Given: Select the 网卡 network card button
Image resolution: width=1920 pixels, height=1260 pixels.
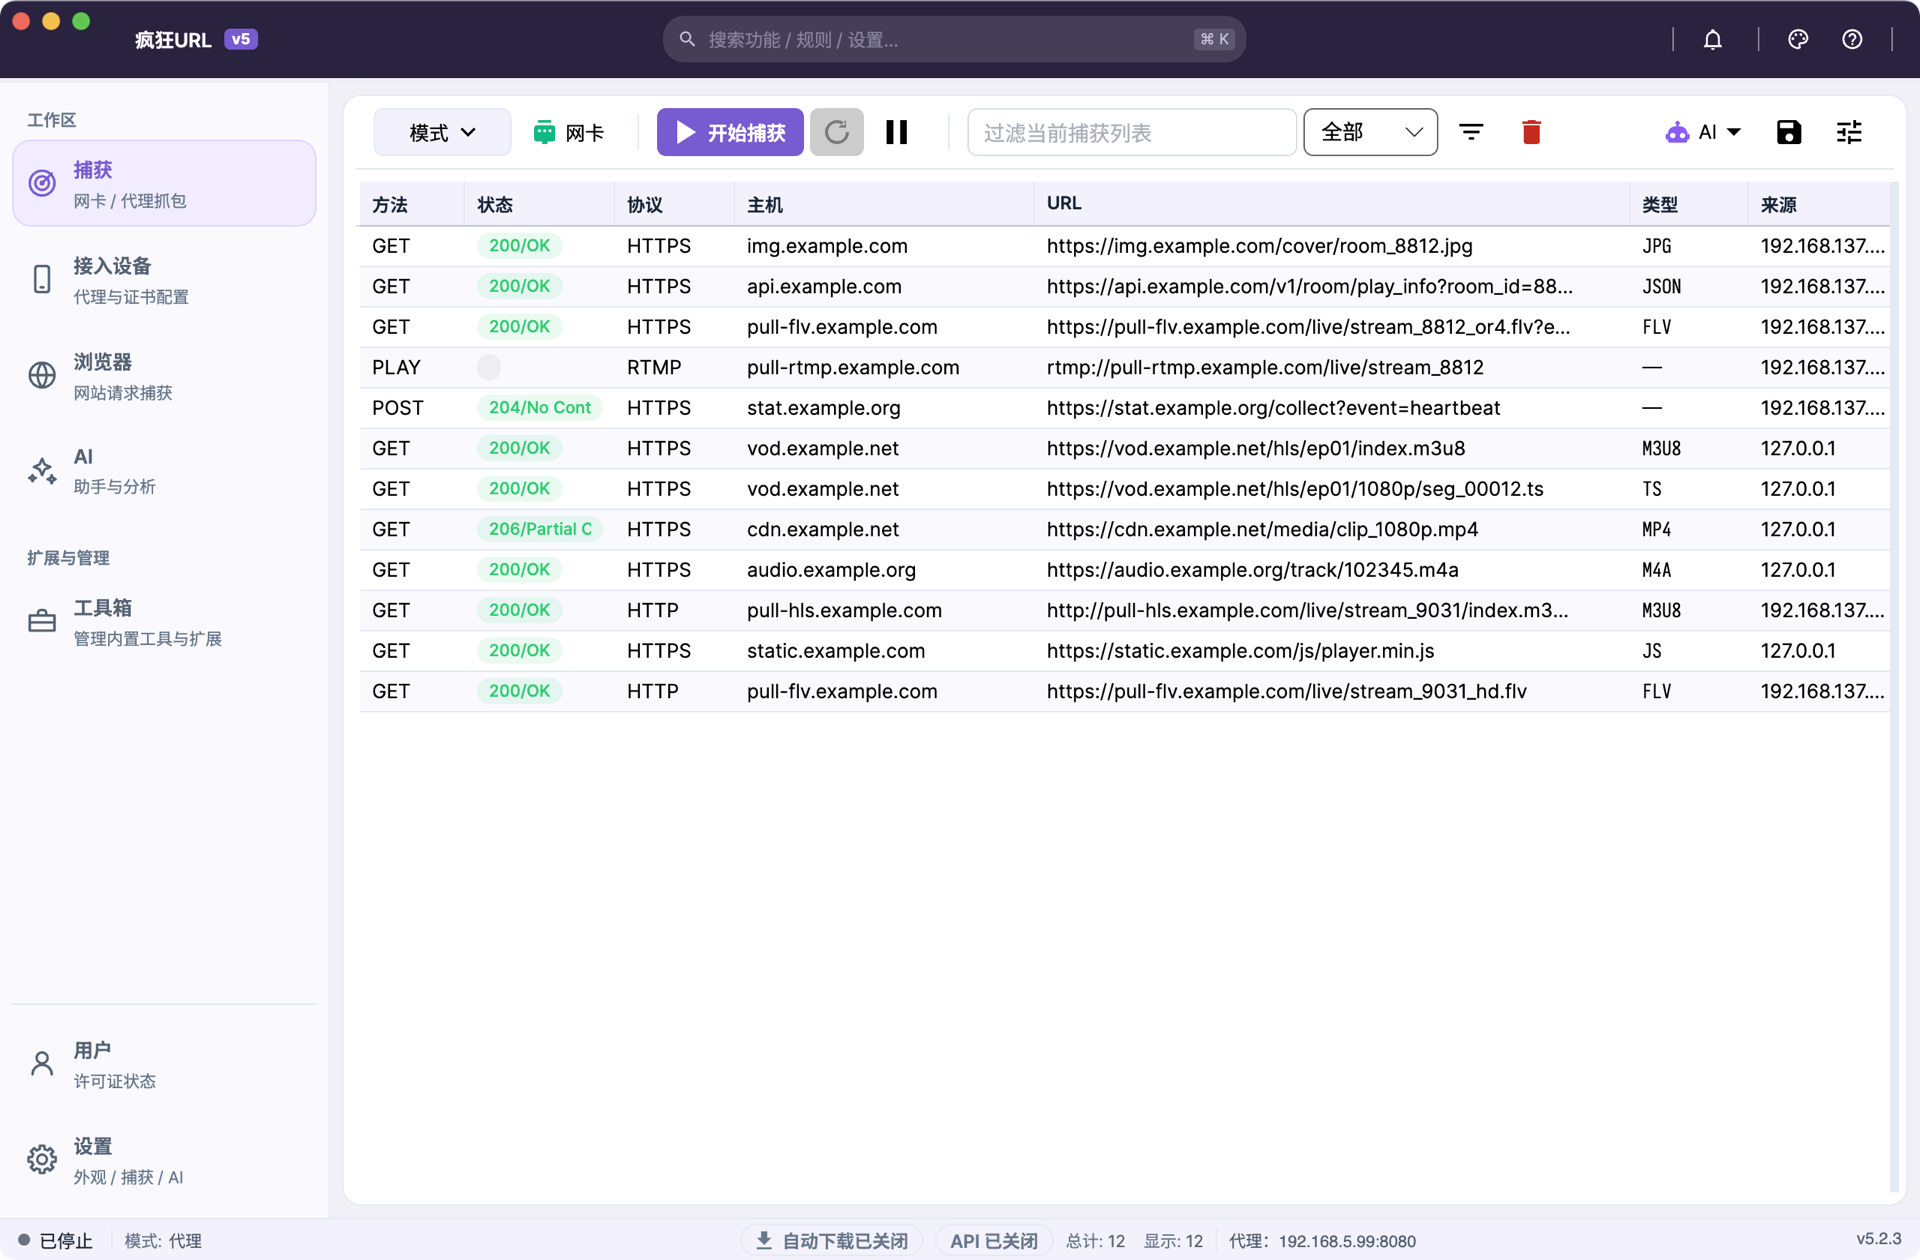Looking at the screenshot, I should (x=569, y=133).
